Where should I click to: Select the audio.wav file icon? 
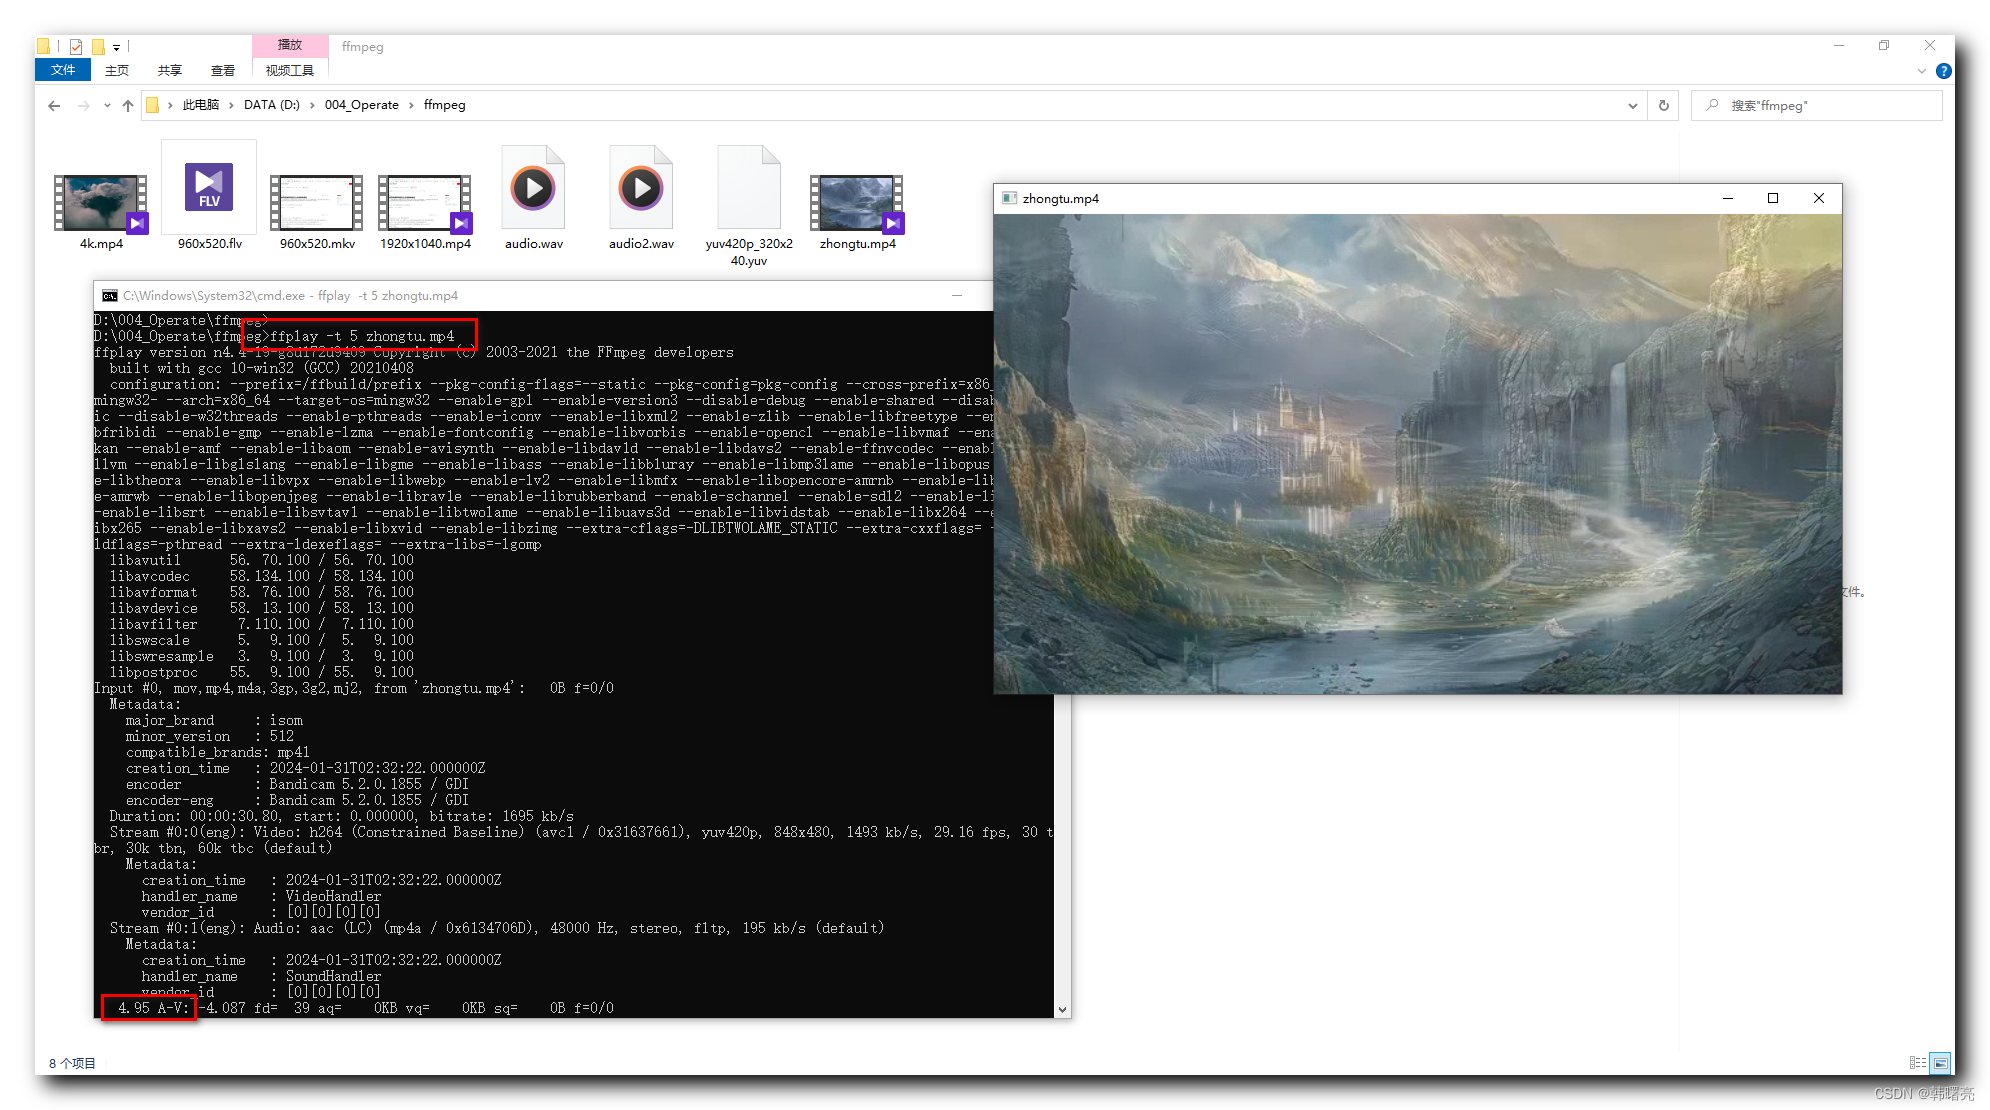tap(533, 190)
